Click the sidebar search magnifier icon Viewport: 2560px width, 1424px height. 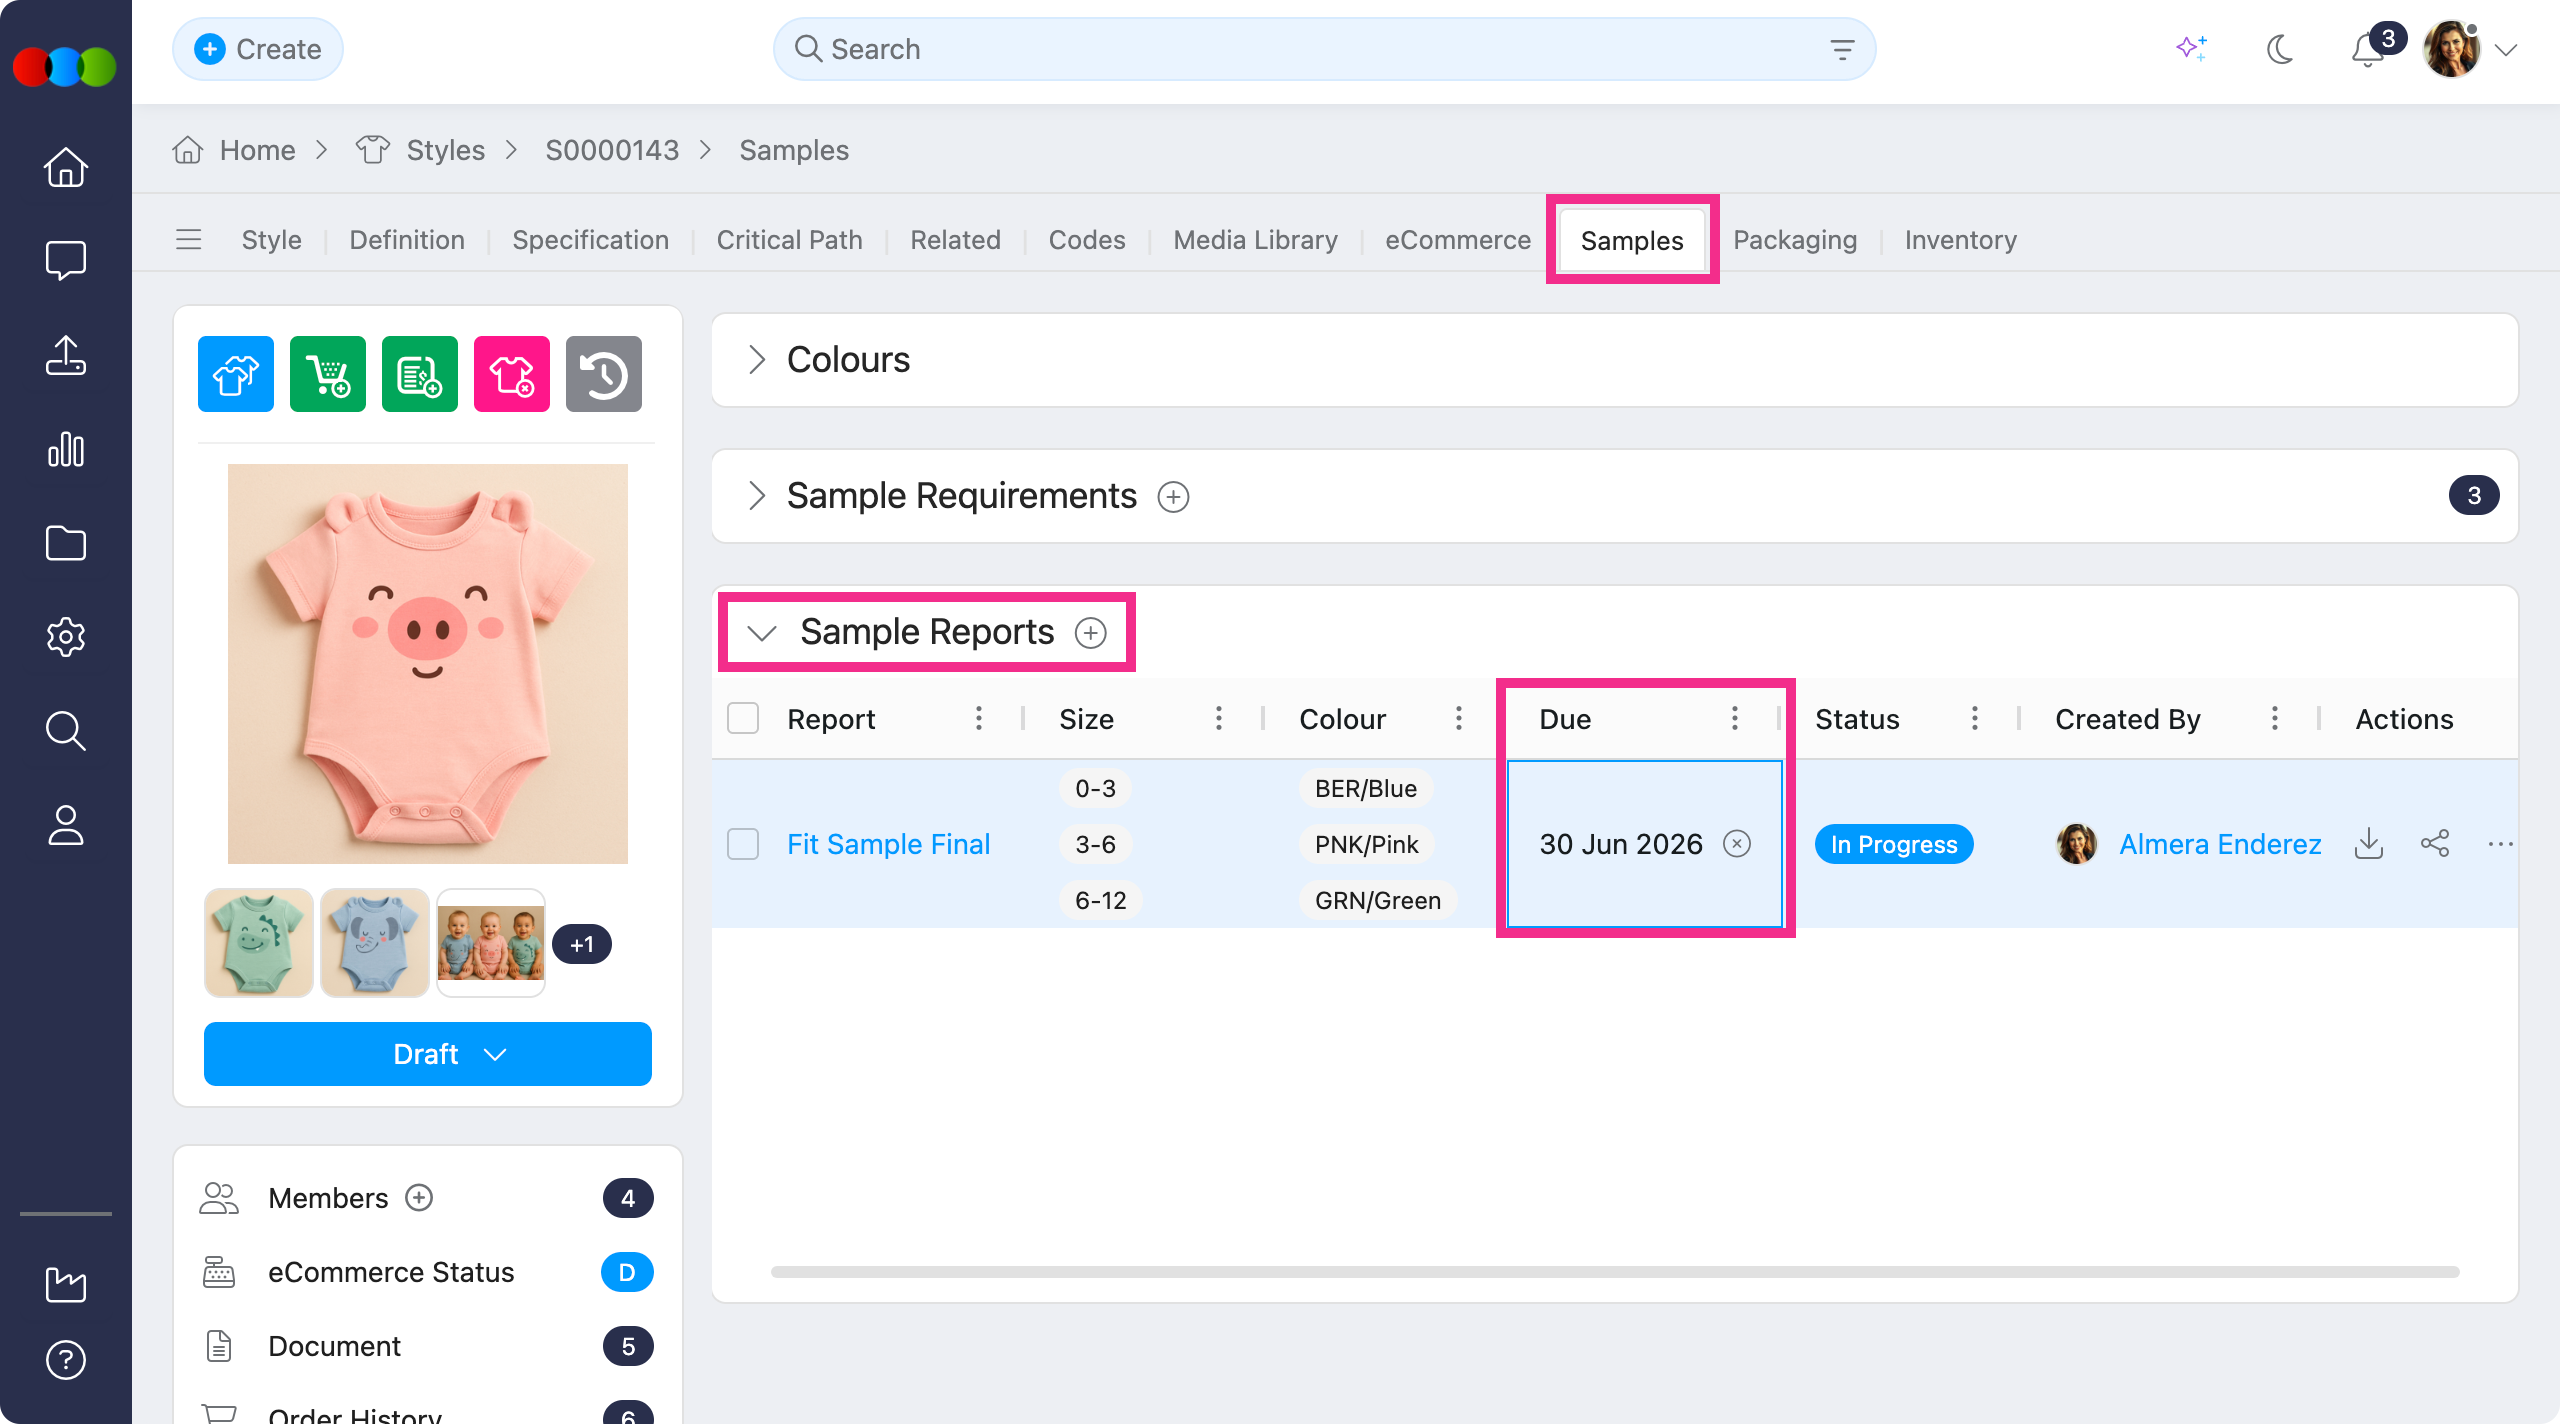point(66,731)
